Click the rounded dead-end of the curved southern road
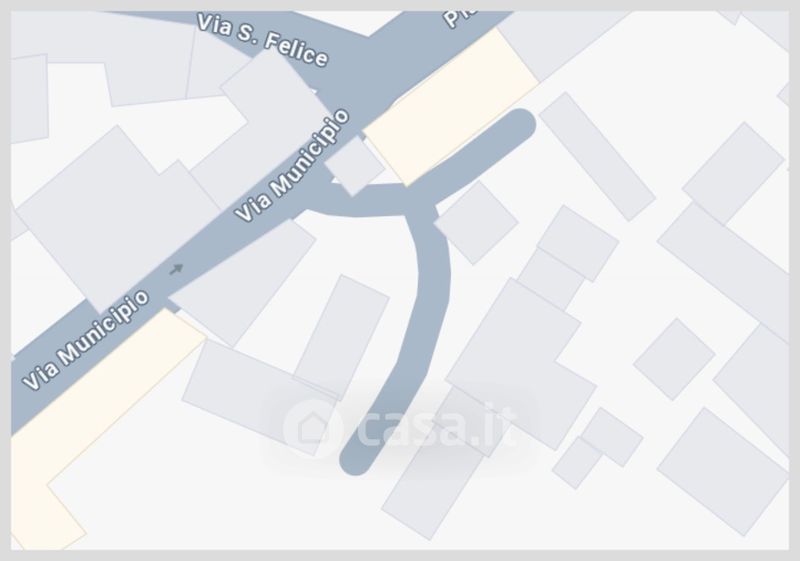Screen dimensions: 800x561 (x=356, y=456)
